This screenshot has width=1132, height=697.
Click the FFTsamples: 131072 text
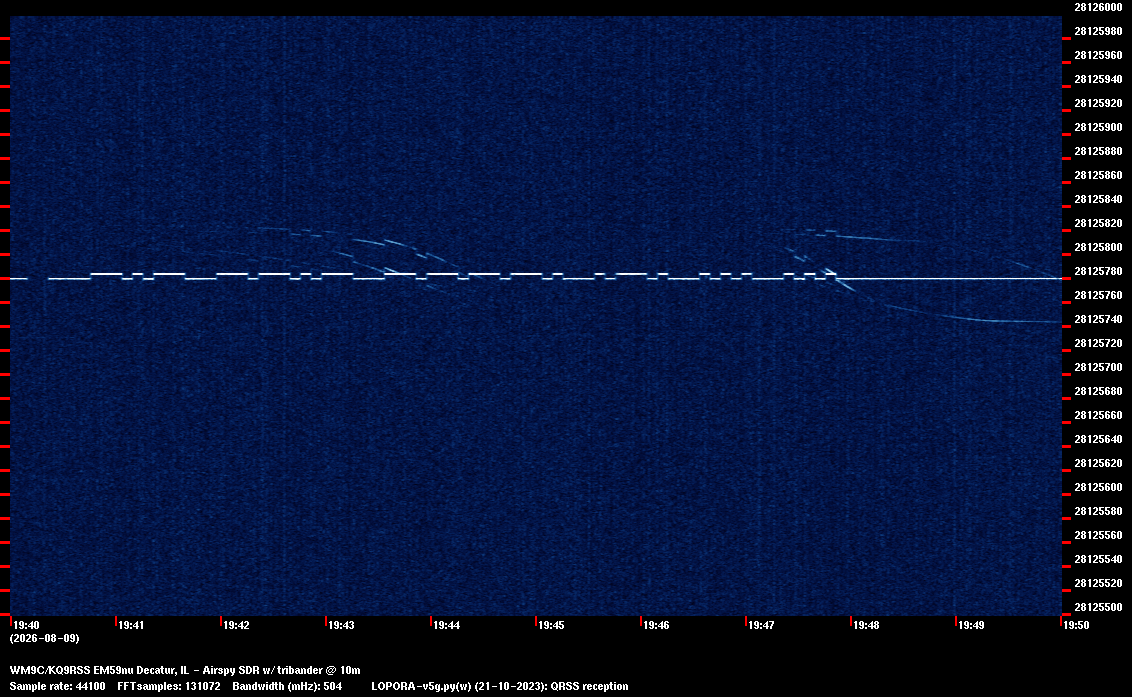tap(169, 686)
